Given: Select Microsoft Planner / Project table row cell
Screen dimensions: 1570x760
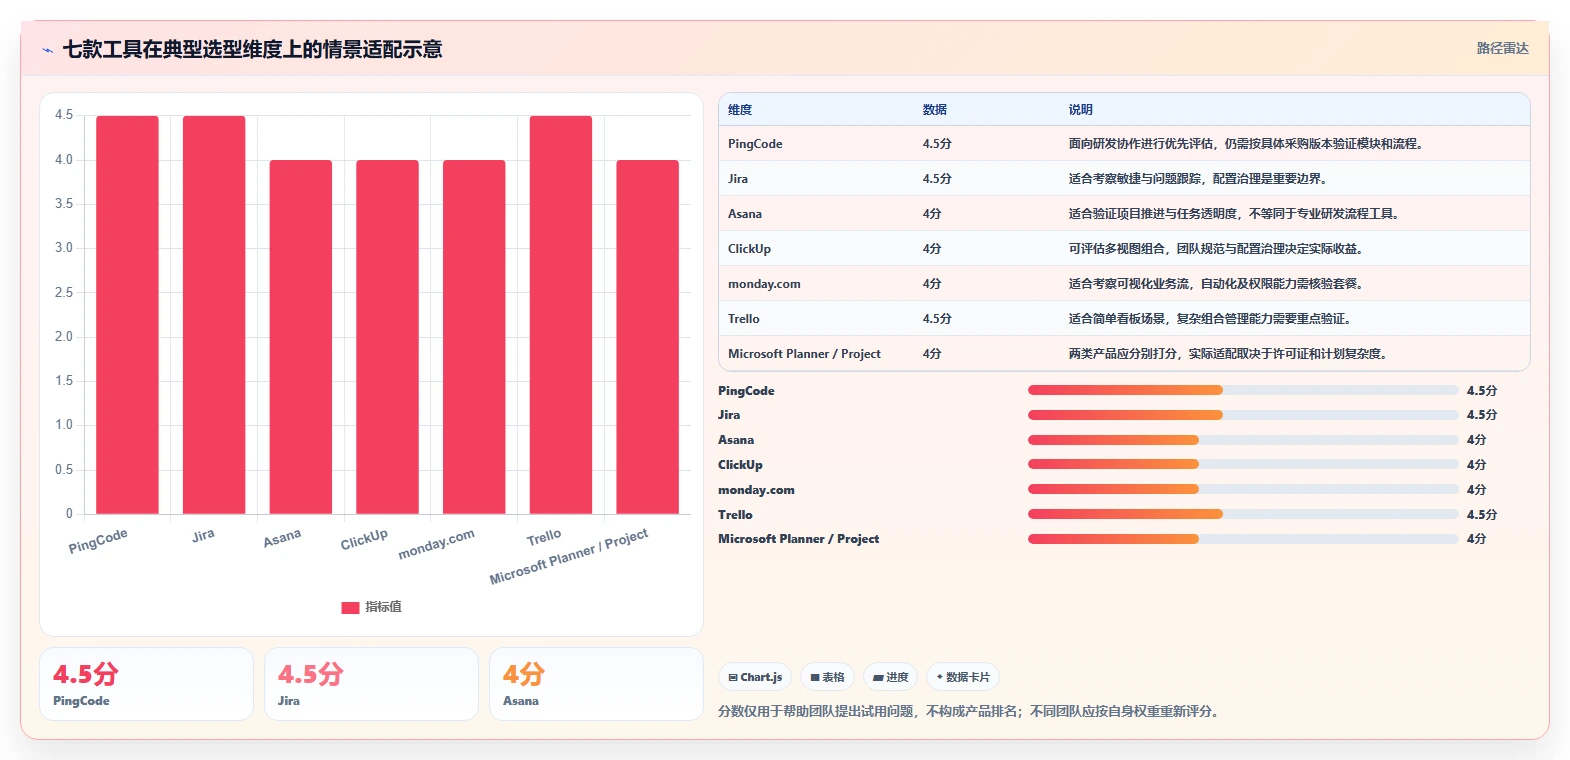Looking at the screenshot, I should [x=804, y=354].
